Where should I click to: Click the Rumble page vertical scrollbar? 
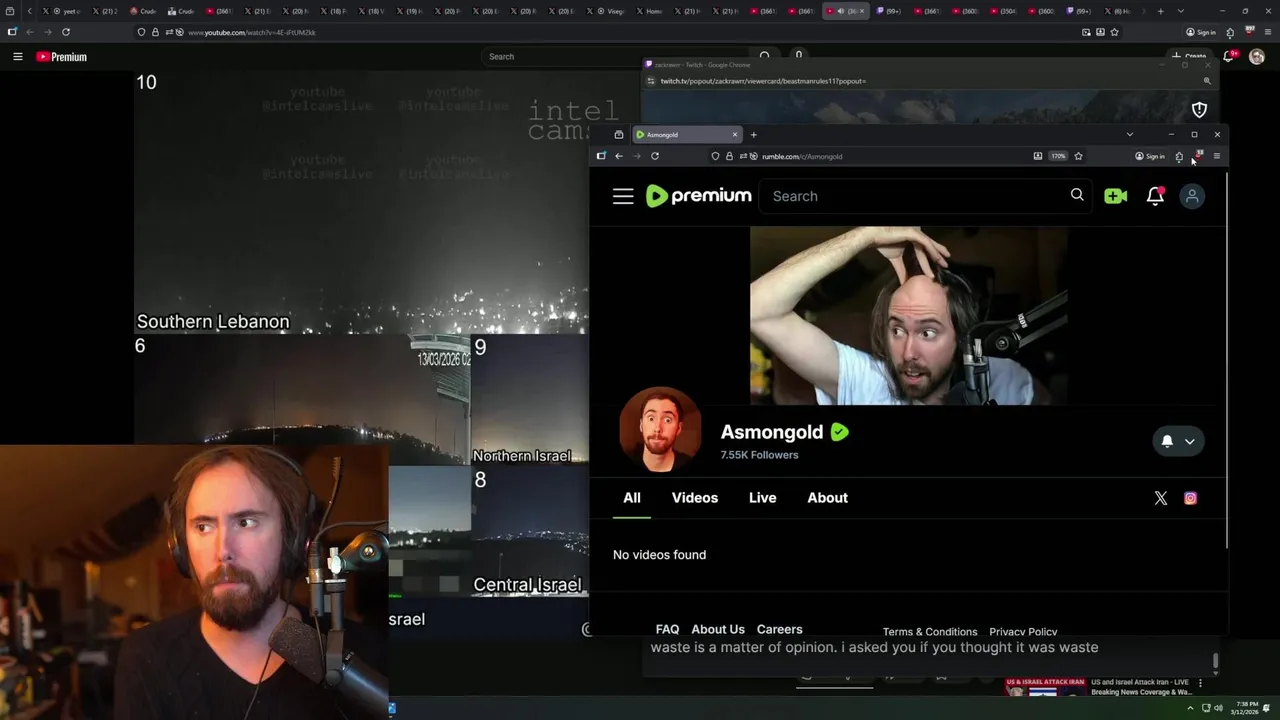point(1226,360)
